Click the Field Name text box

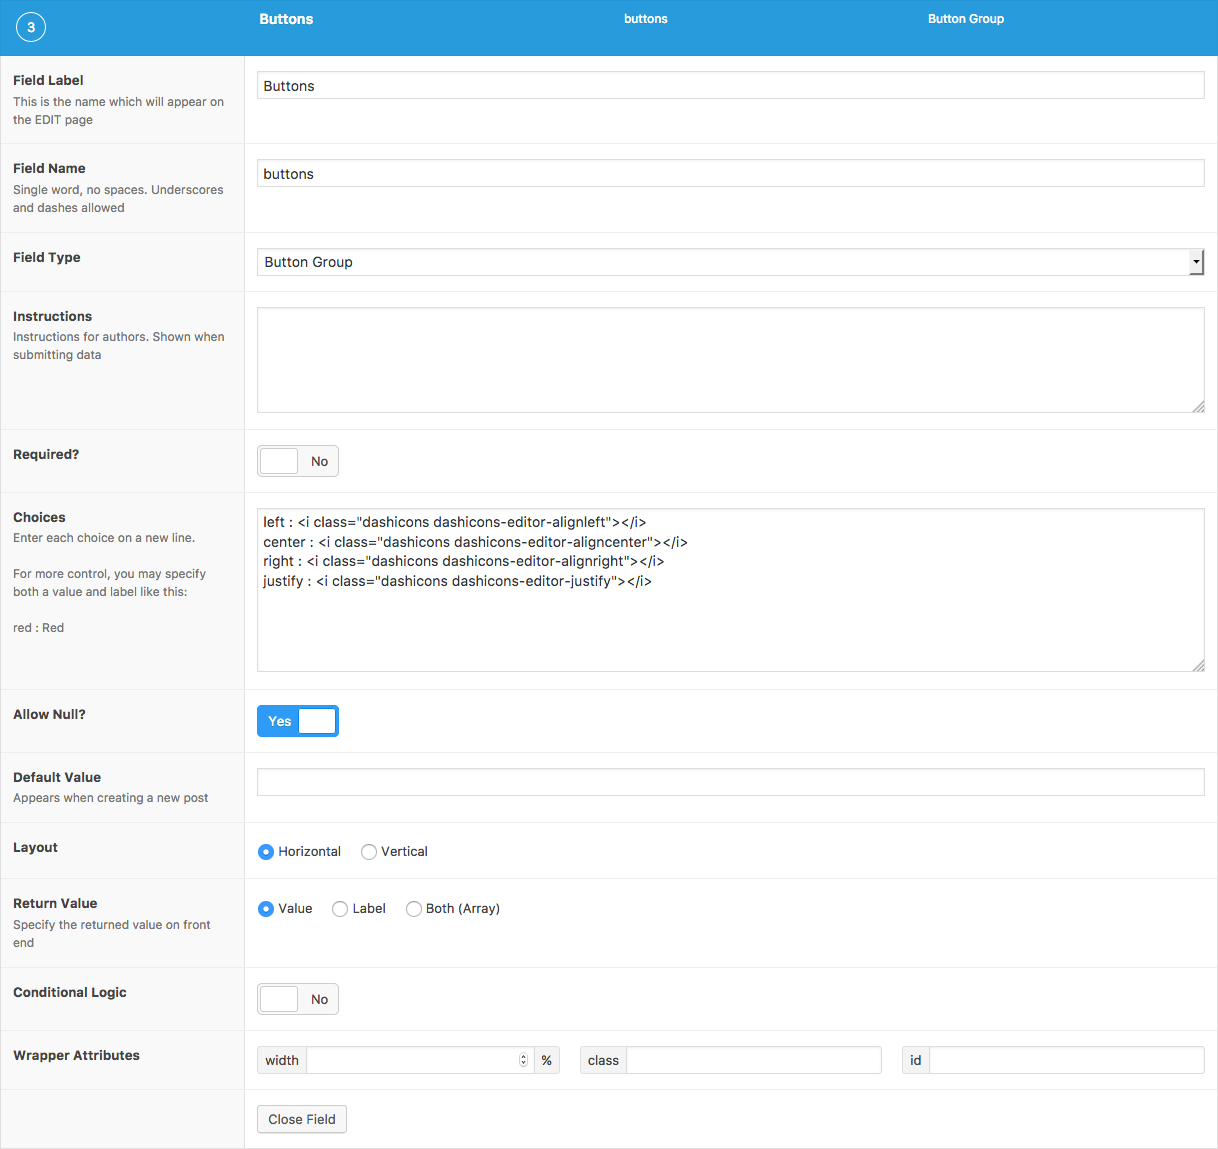(730, 174)
